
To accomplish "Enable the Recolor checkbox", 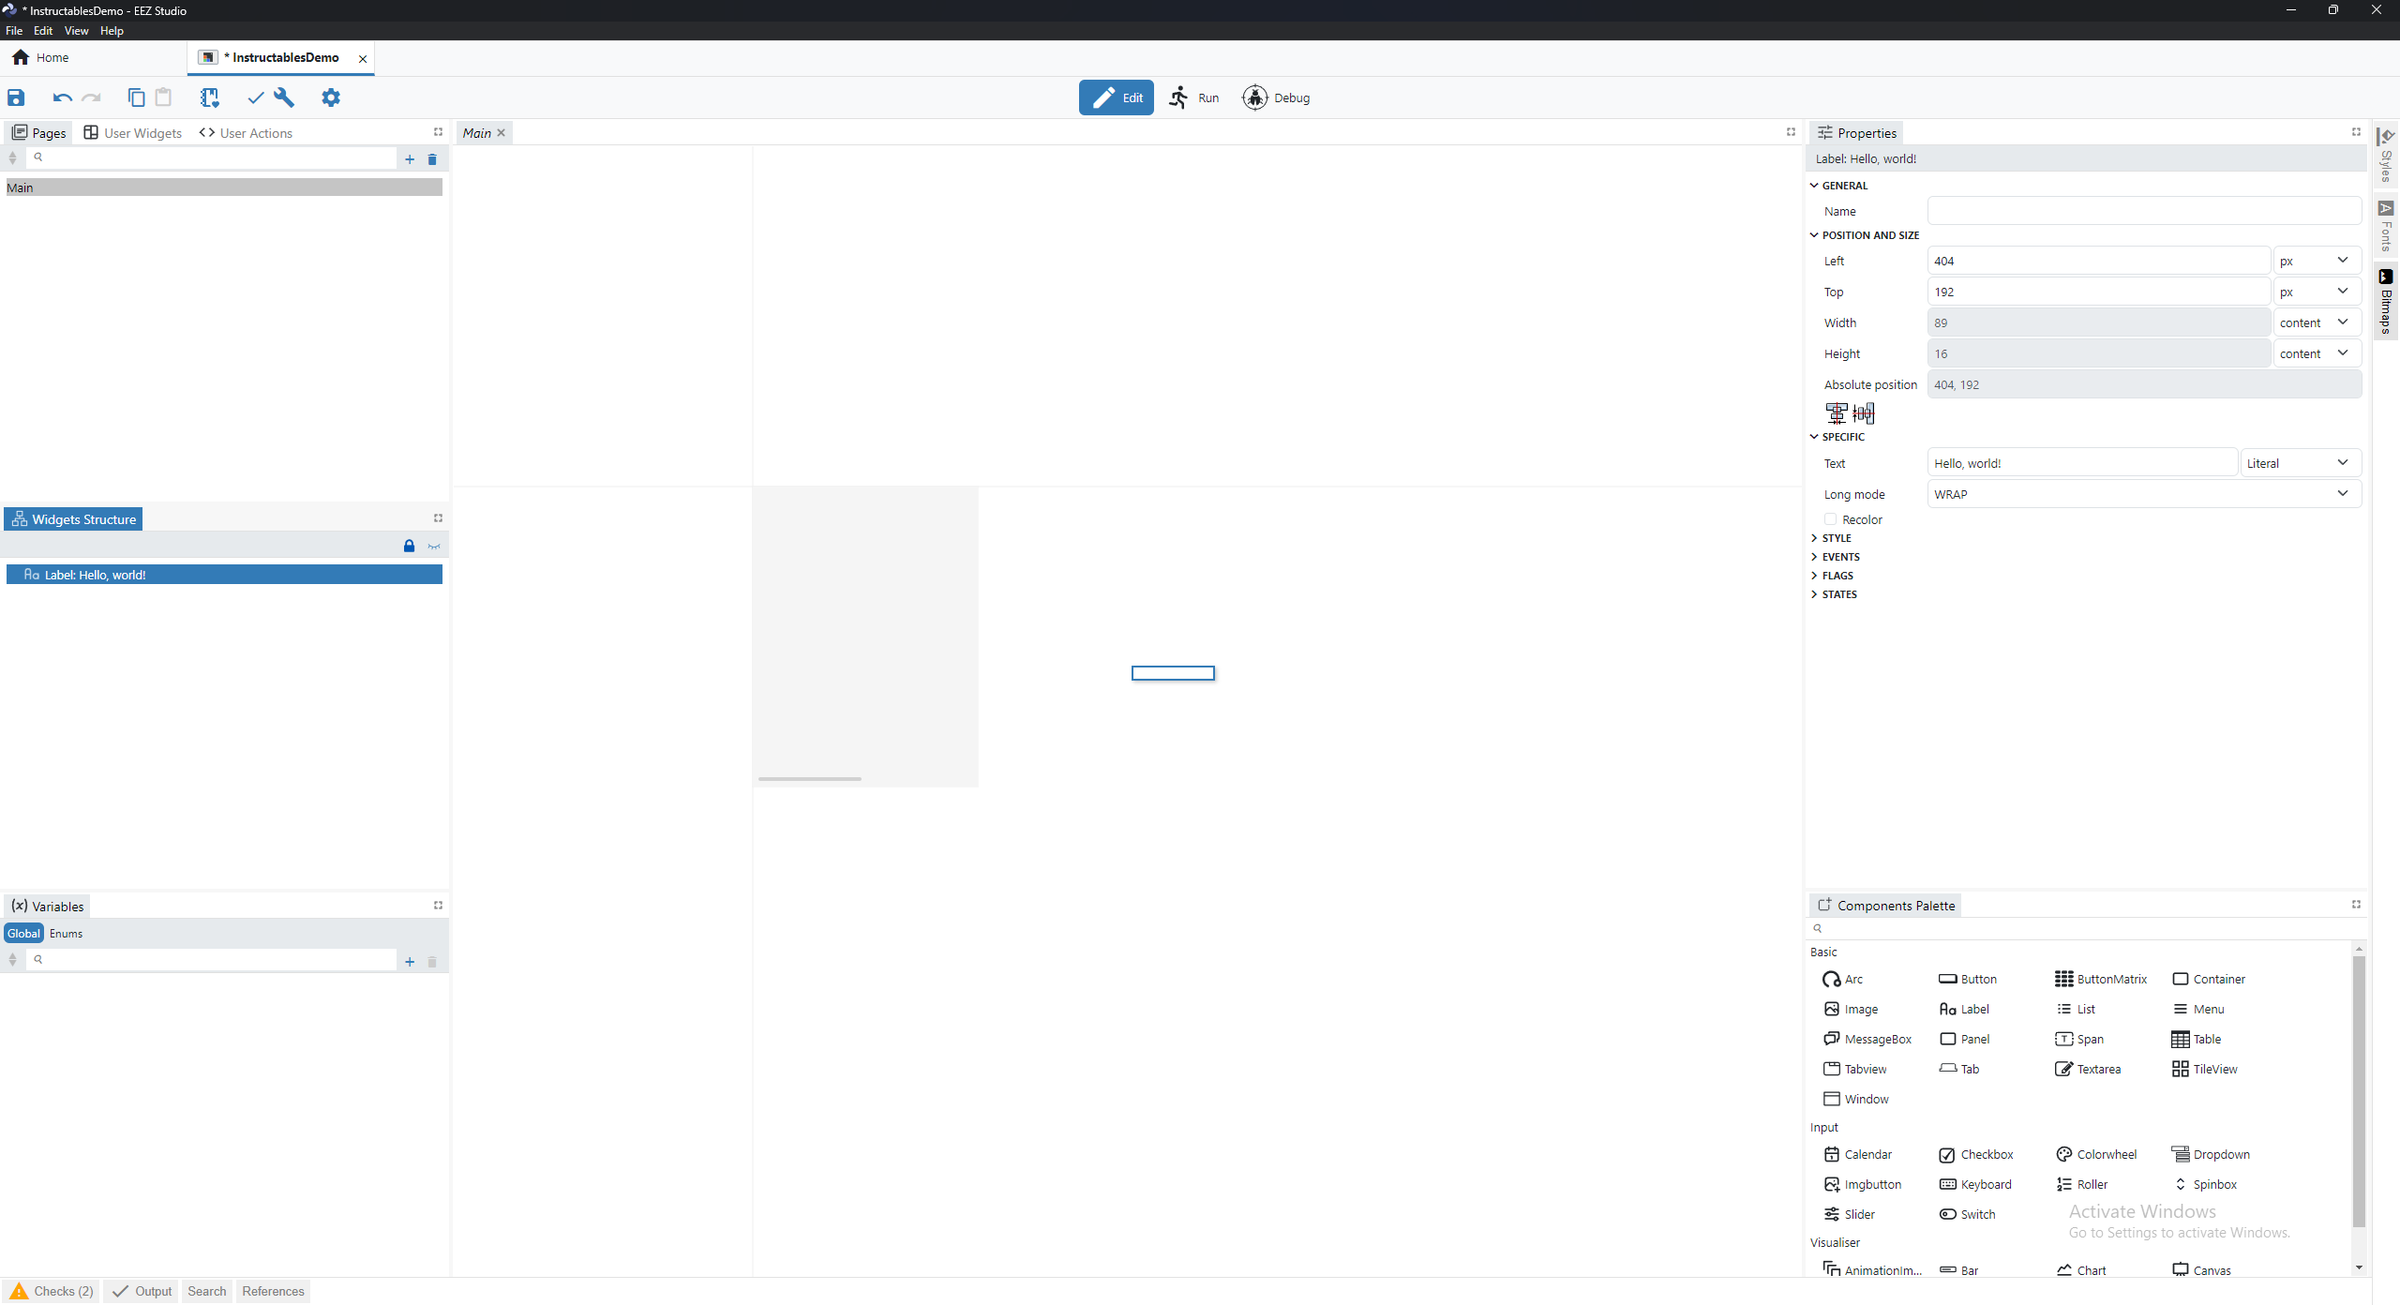I will 1830,519.
